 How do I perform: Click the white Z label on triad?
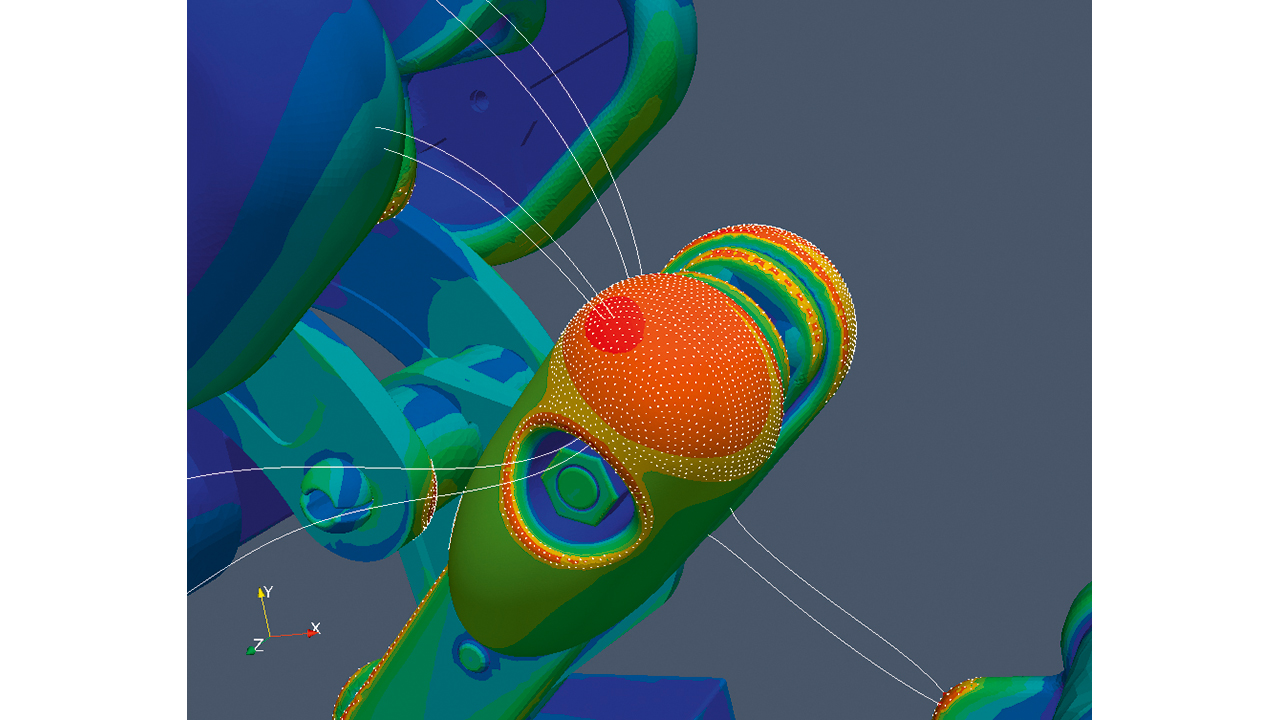coord(259,645)
